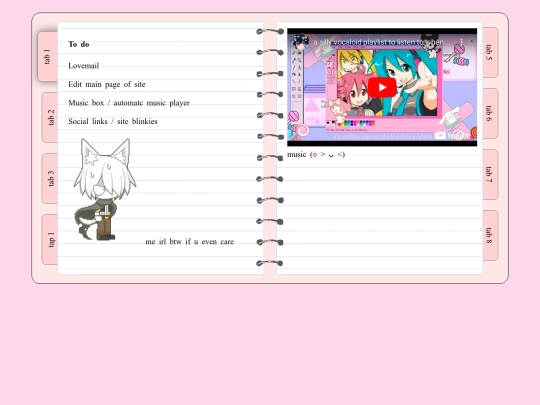Switch to the tab 5 notebook tab

tap(490, 52)
